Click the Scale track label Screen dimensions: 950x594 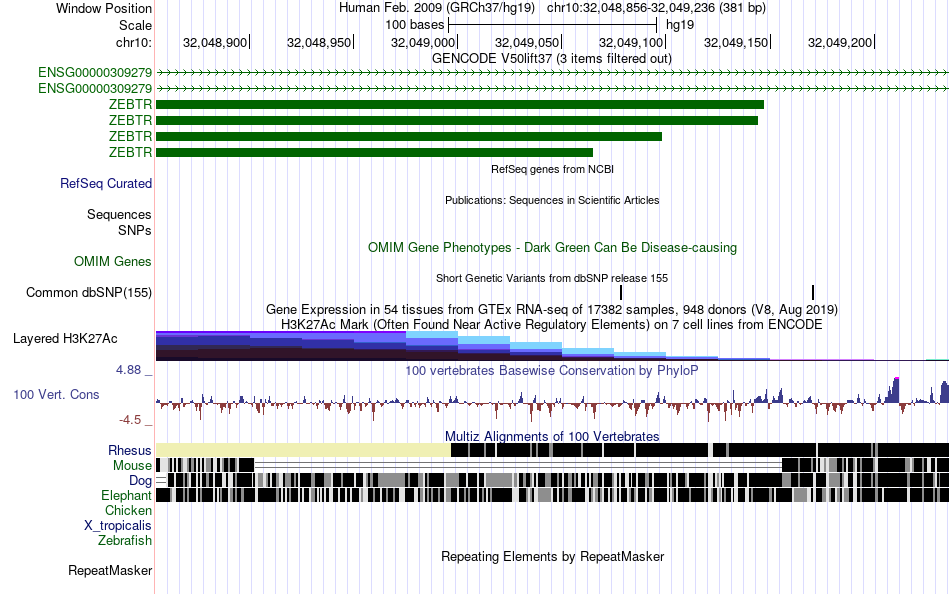[x=135, y=25]
